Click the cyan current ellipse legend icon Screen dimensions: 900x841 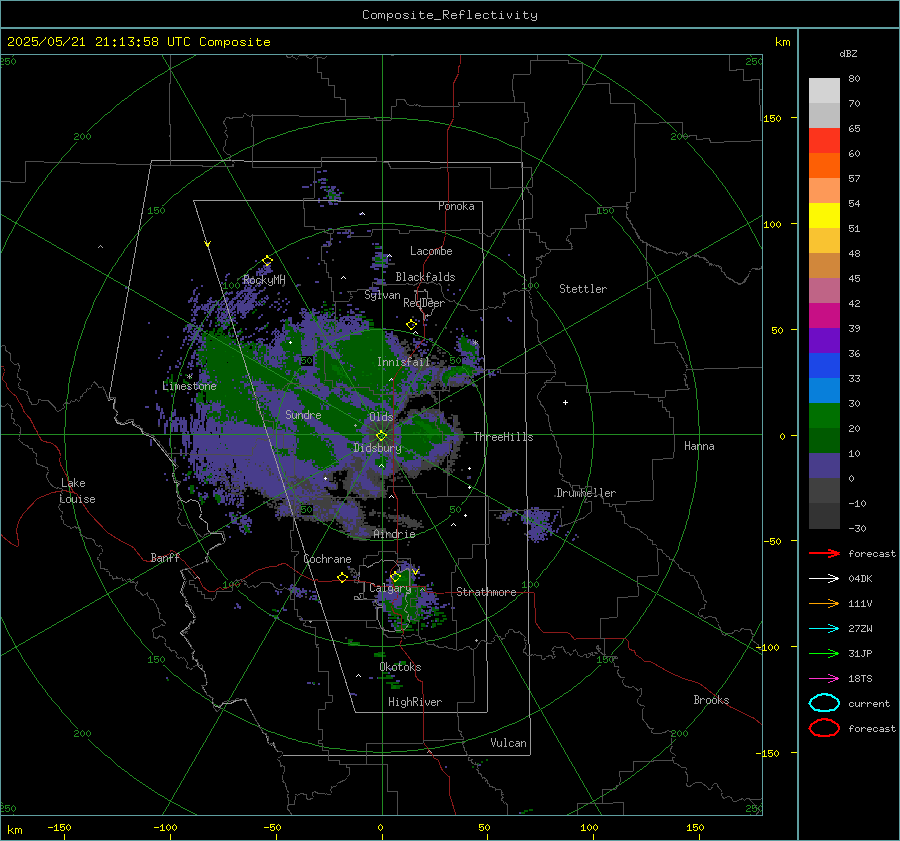point(824,703)
